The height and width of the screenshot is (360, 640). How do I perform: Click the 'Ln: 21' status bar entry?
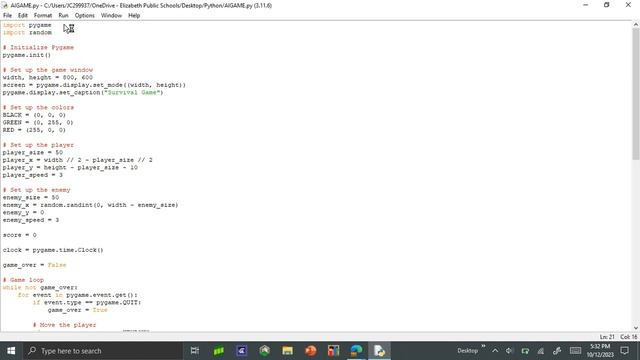coord(607,337)
